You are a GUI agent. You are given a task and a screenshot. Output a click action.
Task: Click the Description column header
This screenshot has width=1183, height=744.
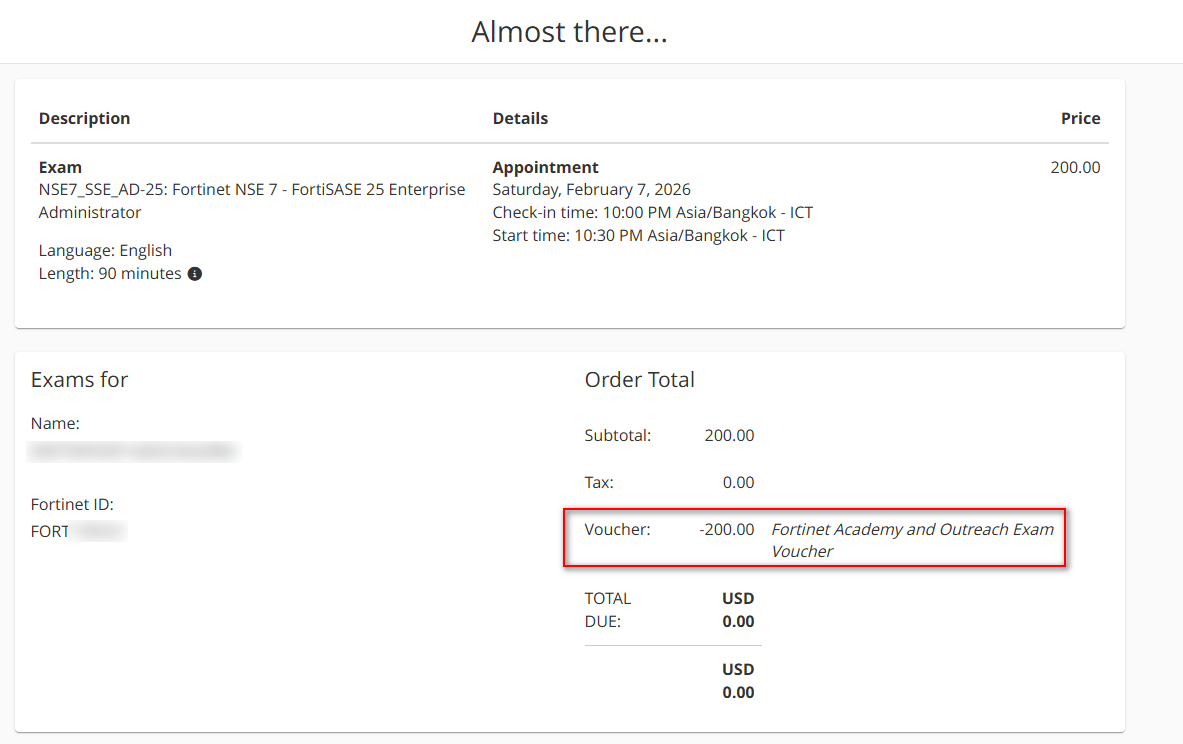[84, 118]
